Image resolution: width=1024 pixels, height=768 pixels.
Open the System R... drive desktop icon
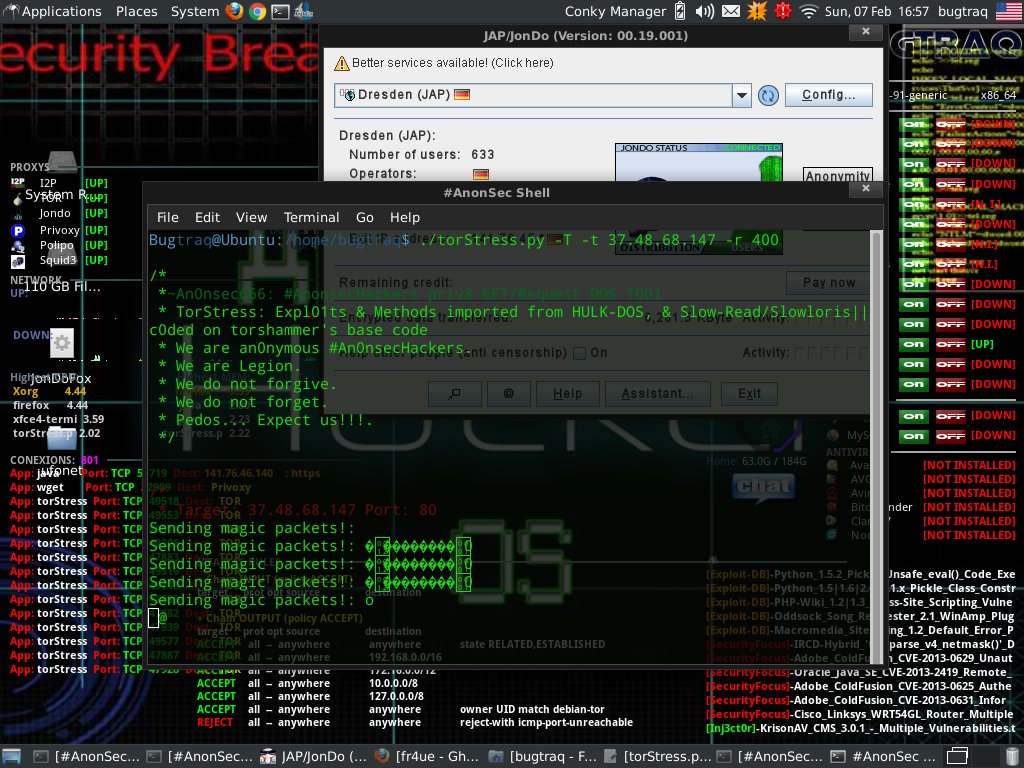point(61,161)
